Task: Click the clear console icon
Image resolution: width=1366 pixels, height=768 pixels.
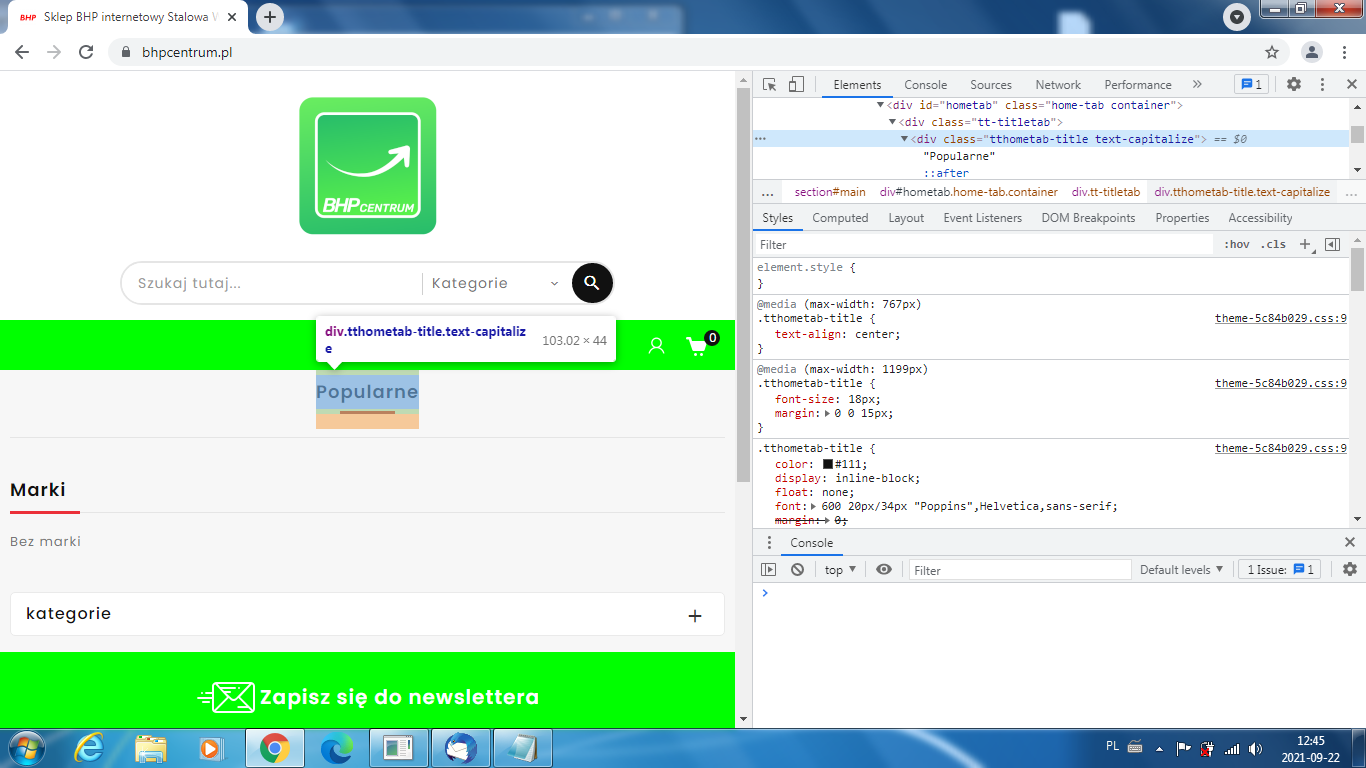Action: tap(797, 570)
